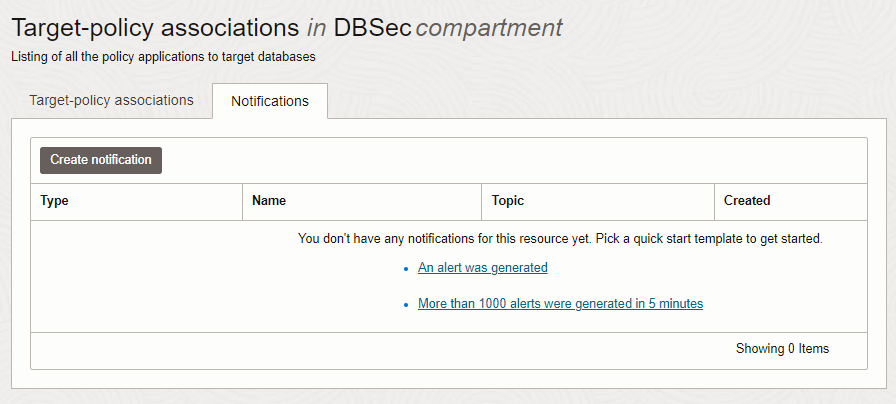Click the Topic column header
This screenshot has height=404, width=896.
(x=508, y=201)
